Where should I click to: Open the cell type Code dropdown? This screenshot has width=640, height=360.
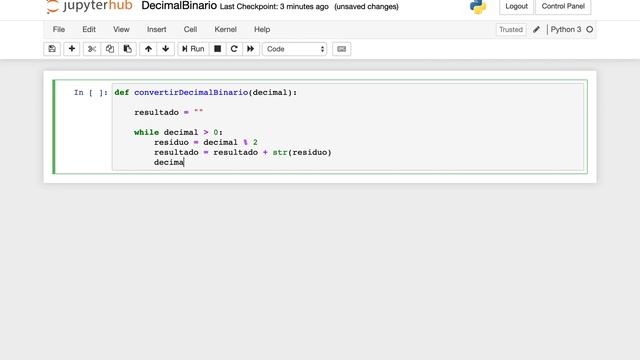pyautogui.click(x=295, y=49)
